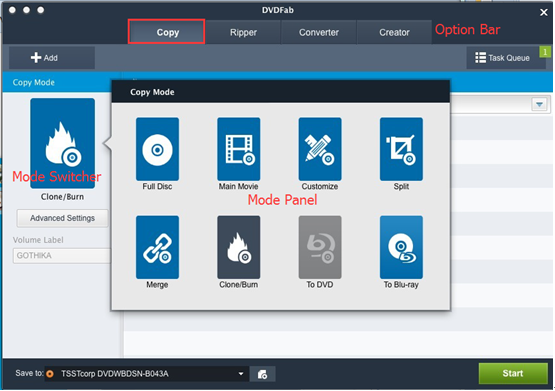Viewport: 555px width, 391px height.
Task: Switch to the Creator tab
Action: [394, 32]
